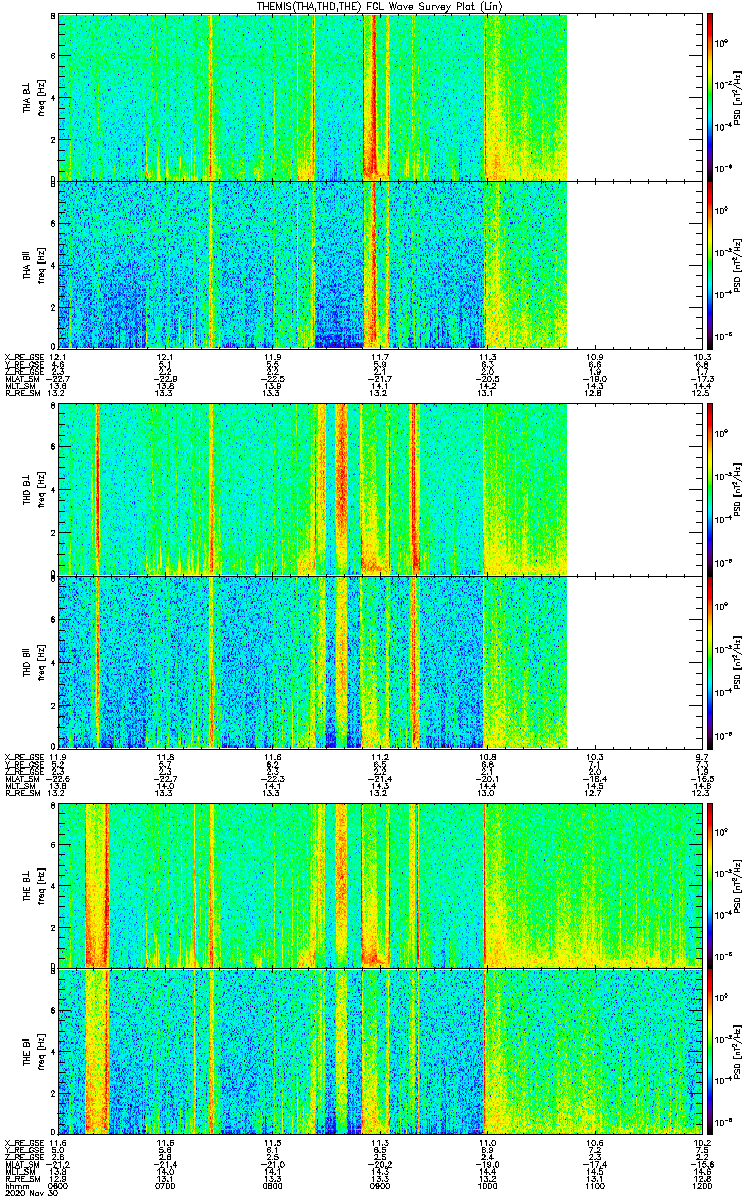Click the R_RE_SM row label under THD
This screenshot has height=1200, width=750.
click(x=19, y=793)
